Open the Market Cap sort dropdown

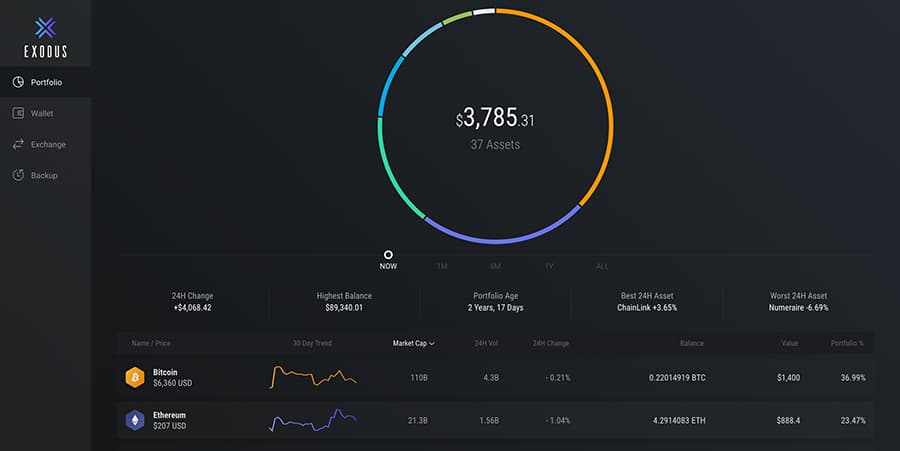click(x=413, y=343)
